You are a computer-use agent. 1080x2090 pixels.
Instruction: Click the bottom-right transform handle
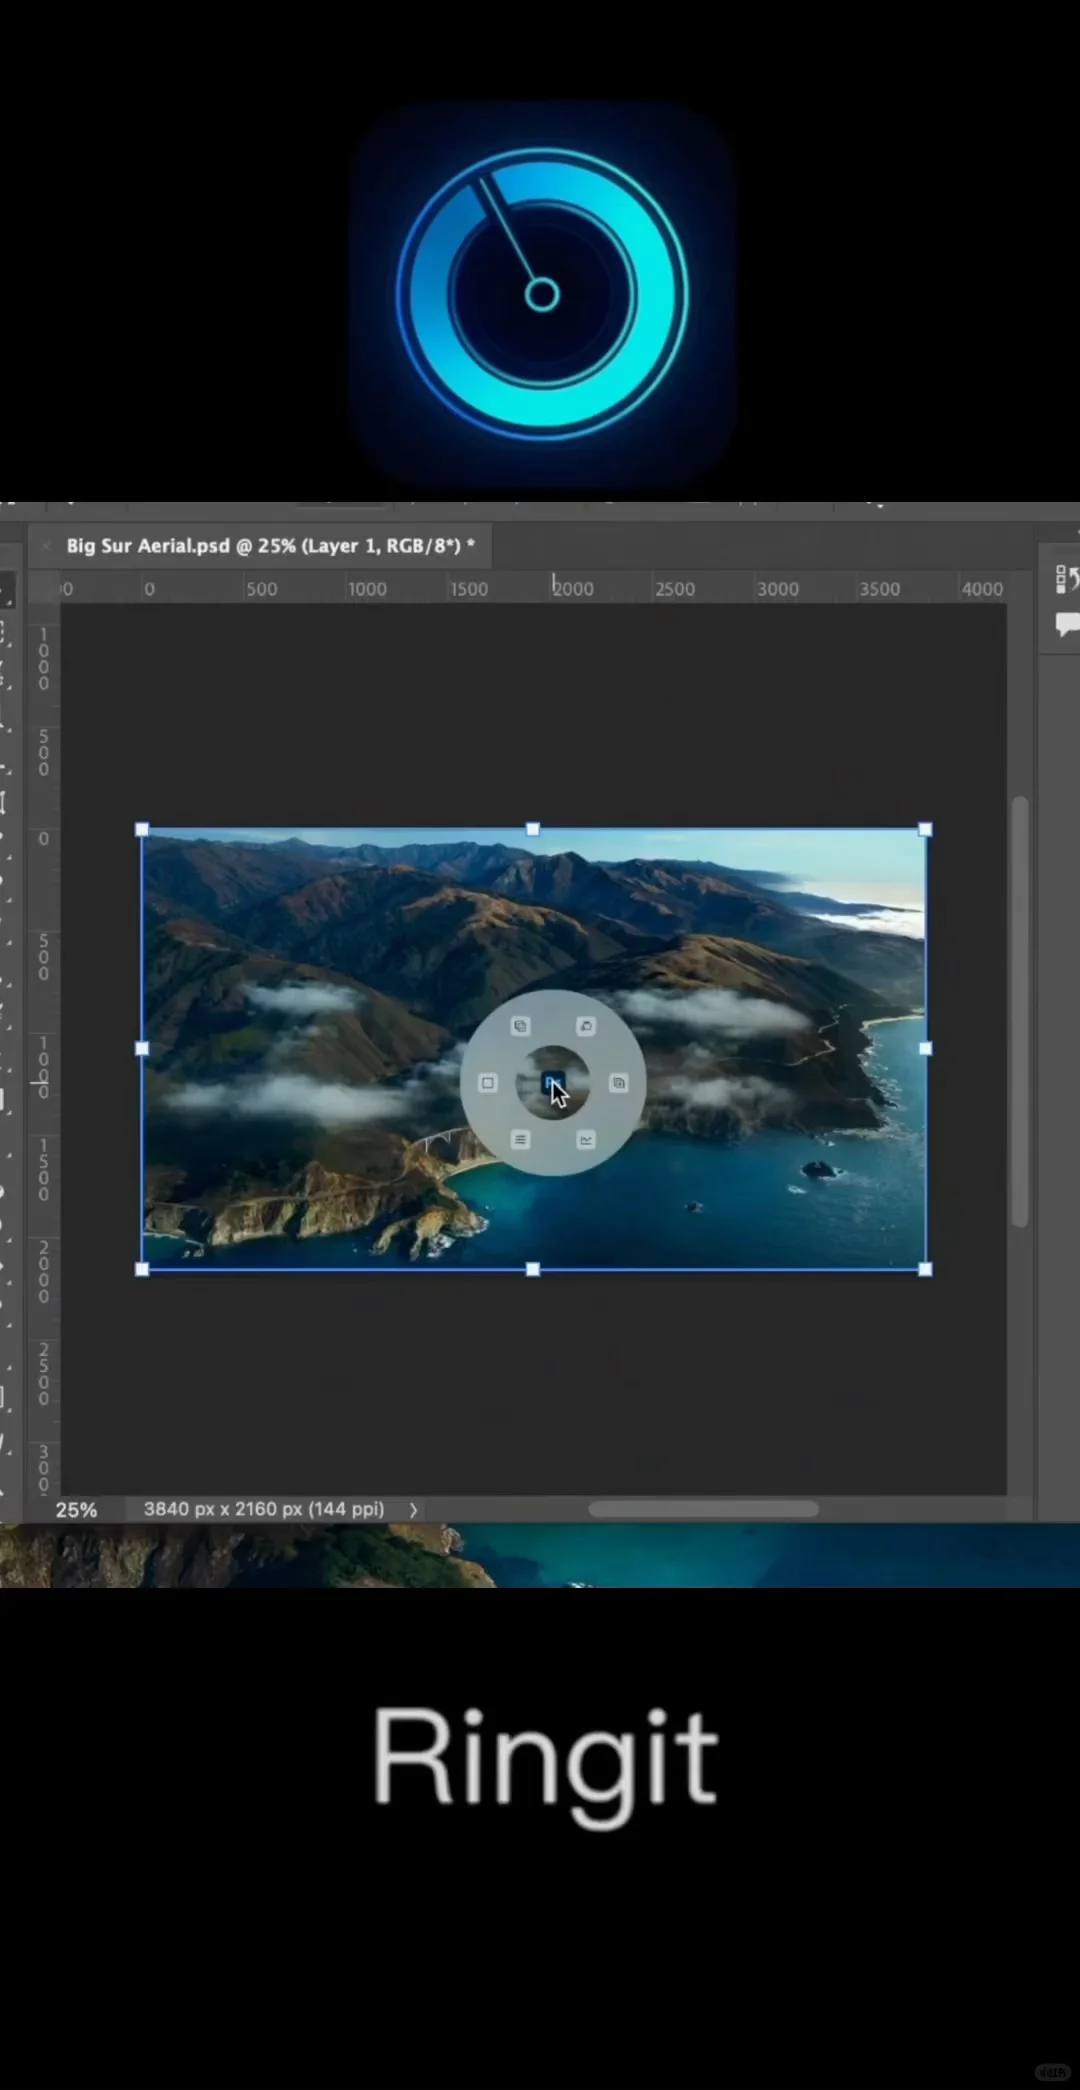coord(925,1269)
